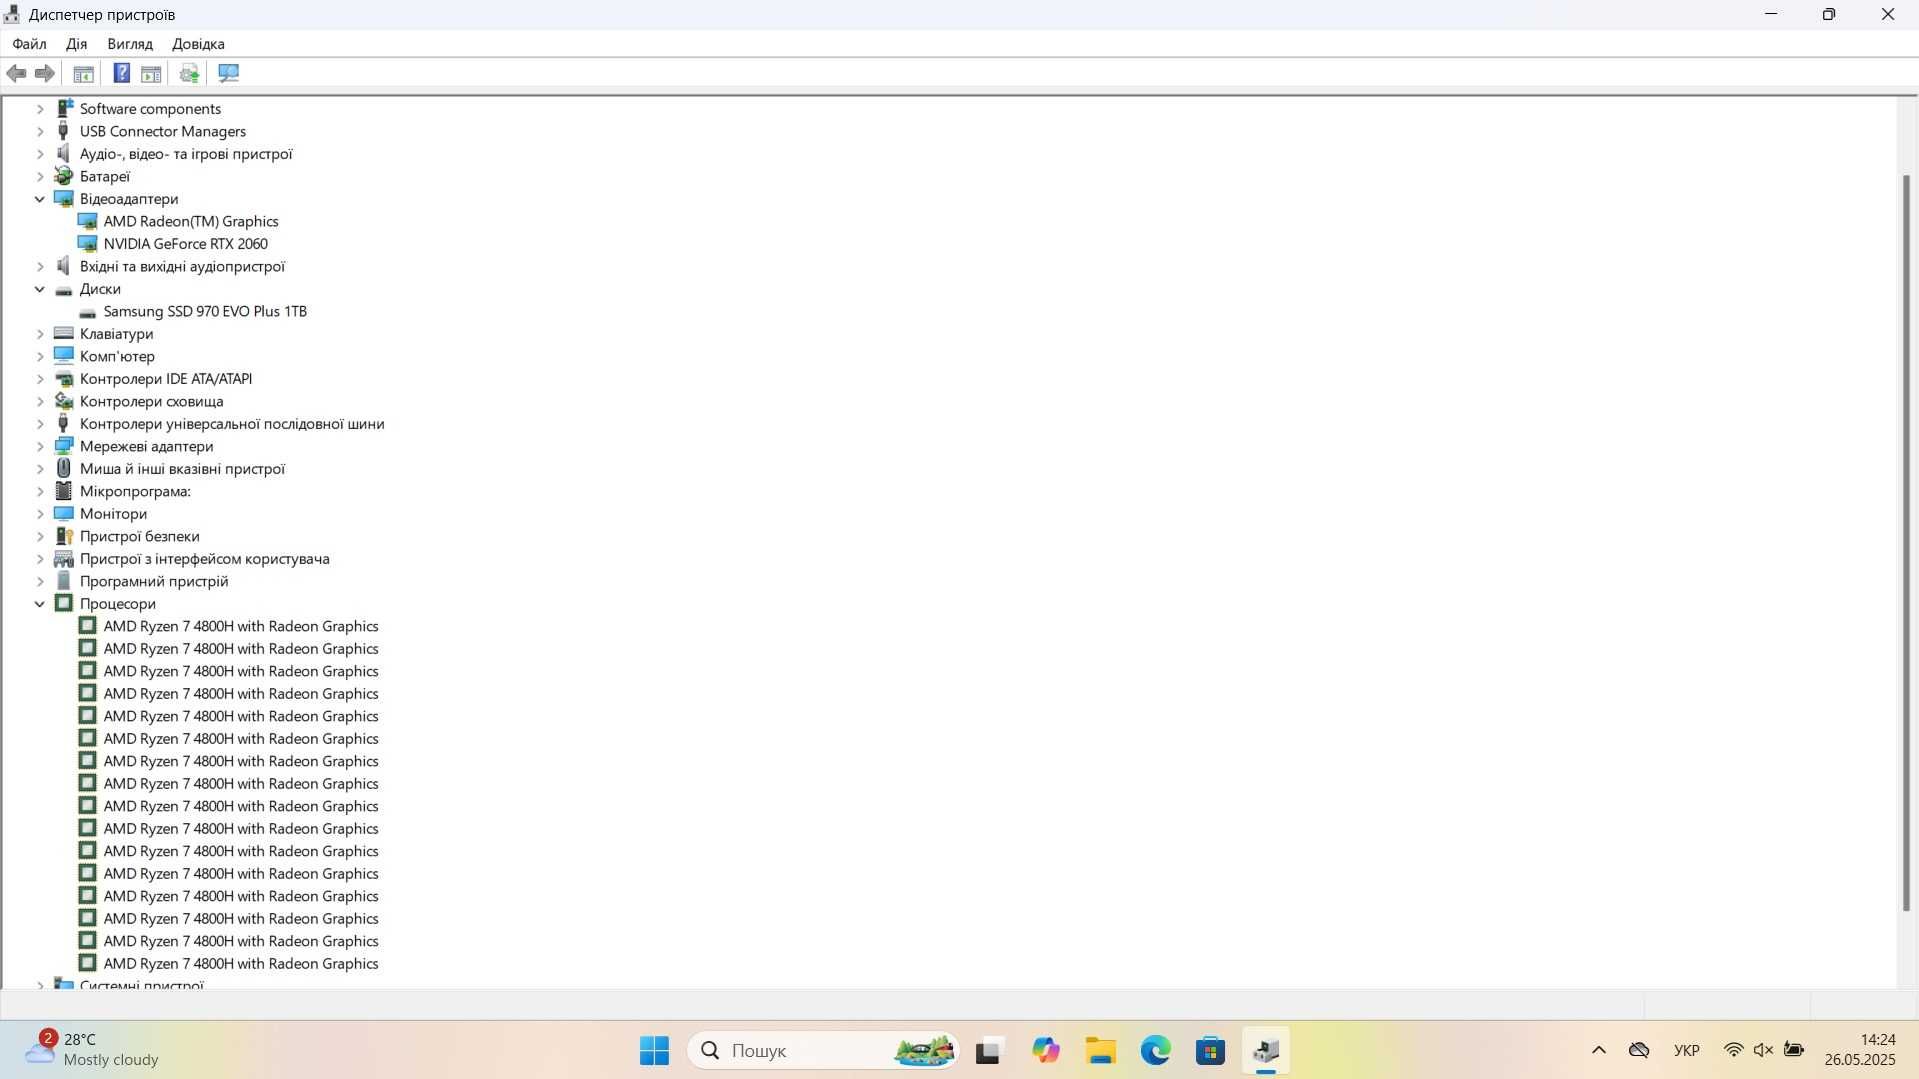Image resolution: width=1919 pixels, height=1079 pixels.
Task: Select Комп'ютер category label
Action: (117, 356)
